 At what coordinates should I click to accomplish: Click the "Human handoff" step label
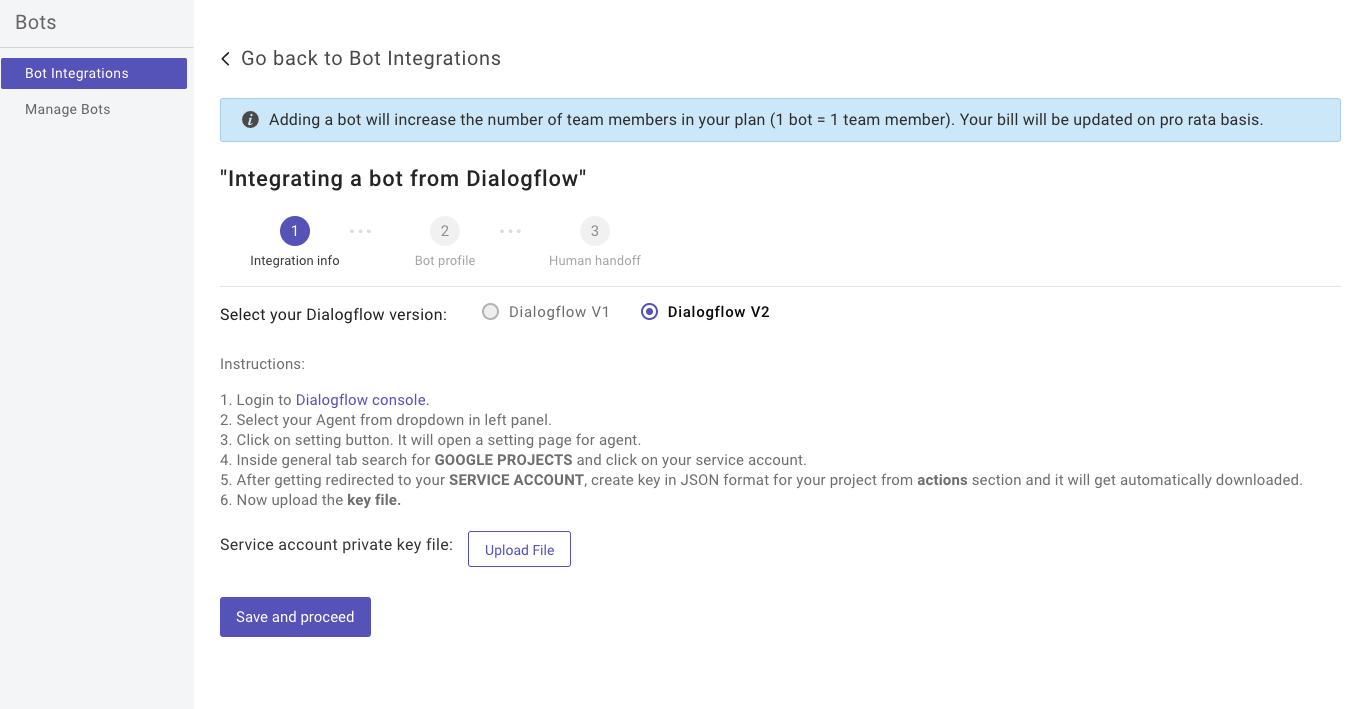click(595, 261)
